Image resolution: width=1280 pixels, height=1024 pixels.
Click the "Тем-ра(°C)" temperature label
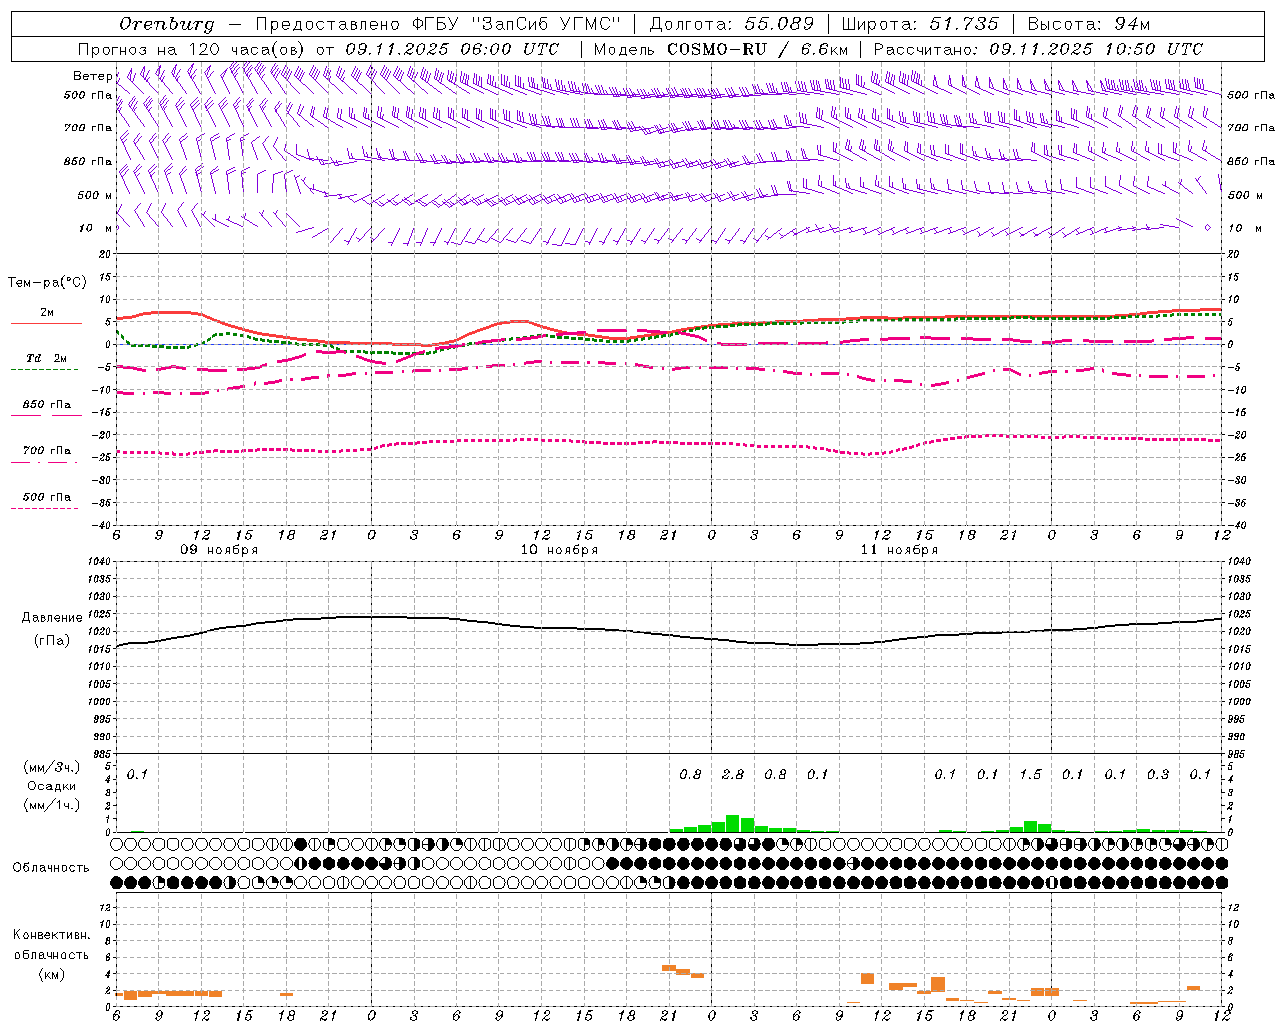pyautogui.click(x=47, y=283)
